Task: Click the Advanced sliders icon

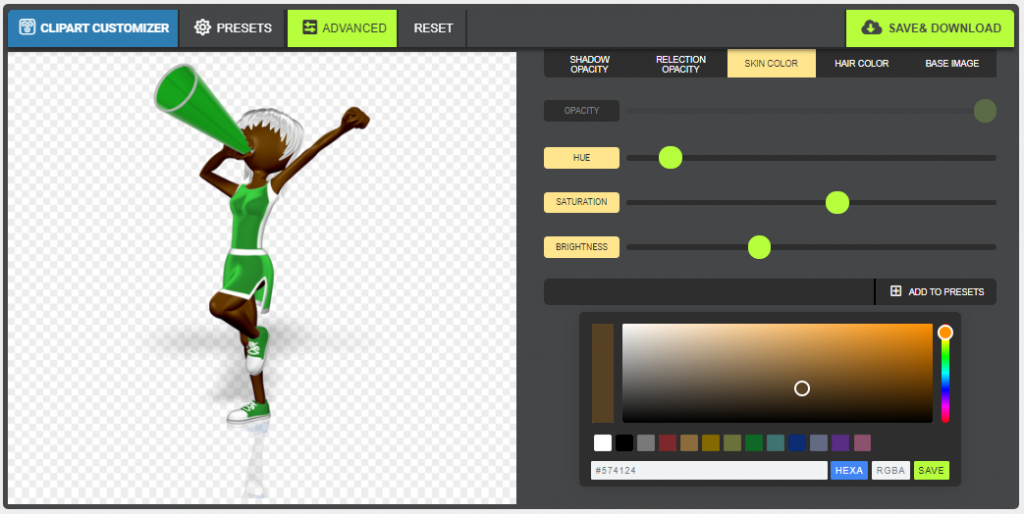Action: pos(309,28)
